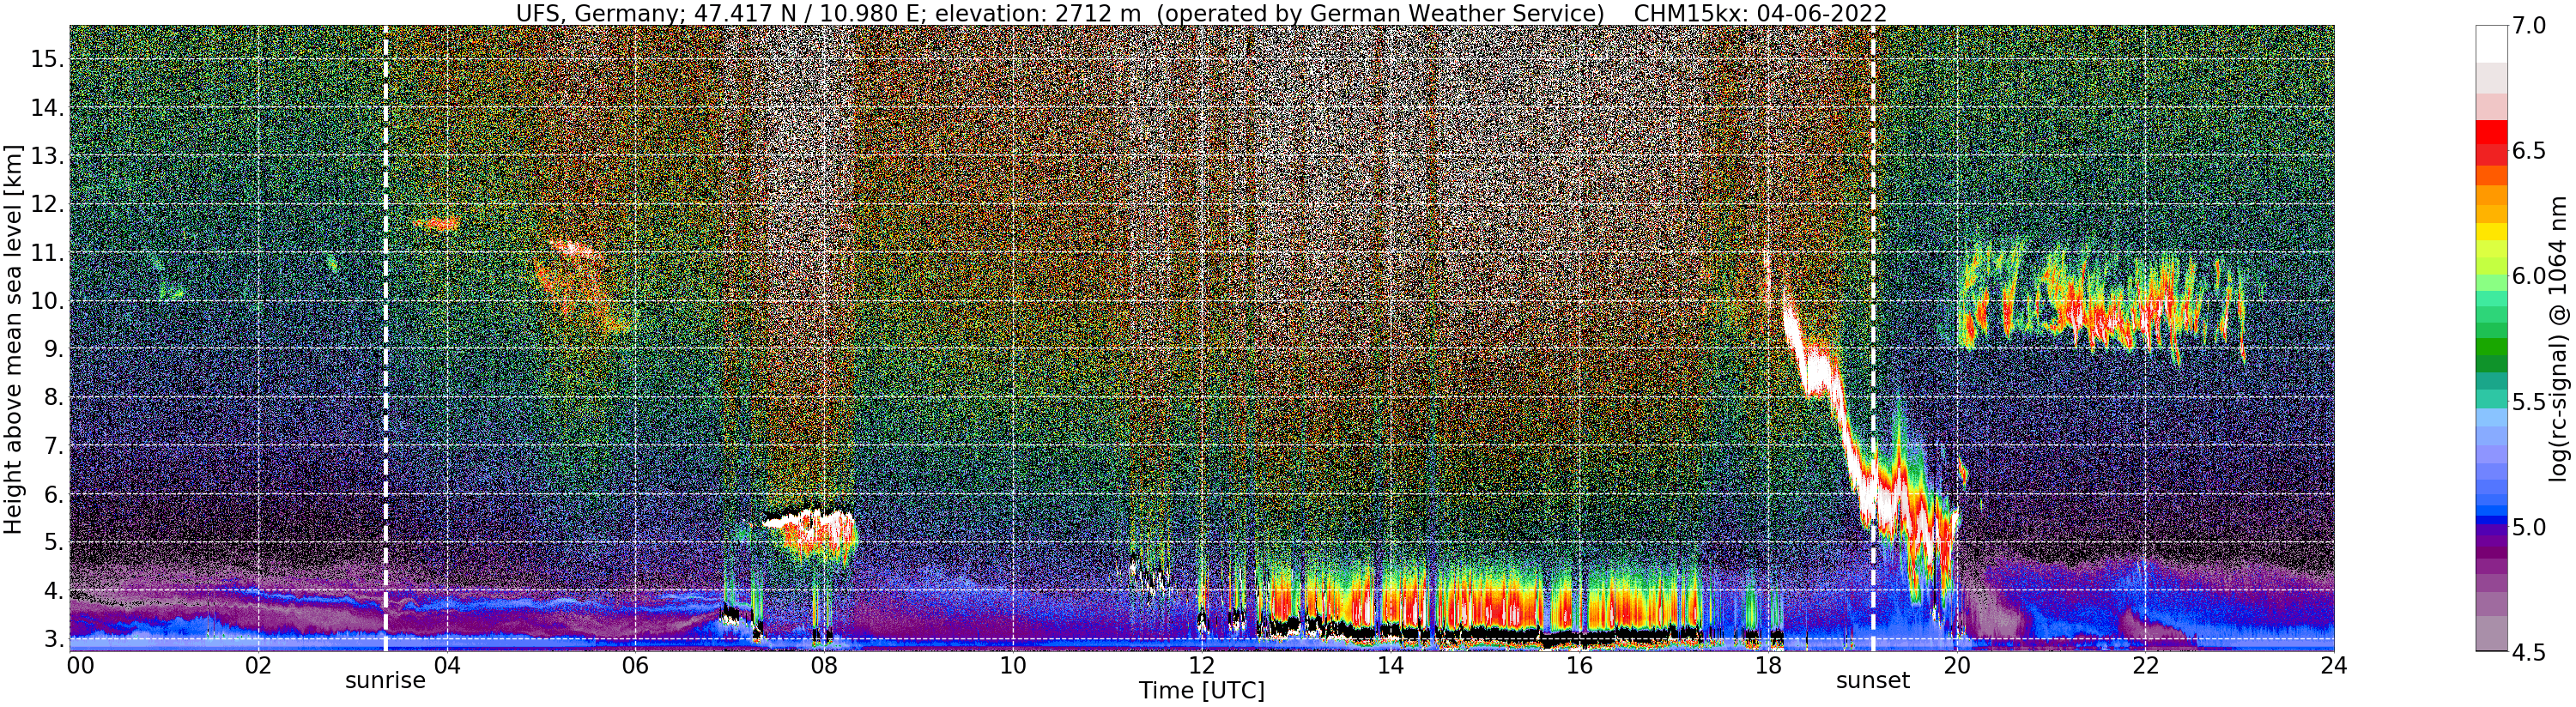Screen dimensions: 2576x707
Task: Click the colorbar value "4.5"
Action: [x=2529, y=652]
